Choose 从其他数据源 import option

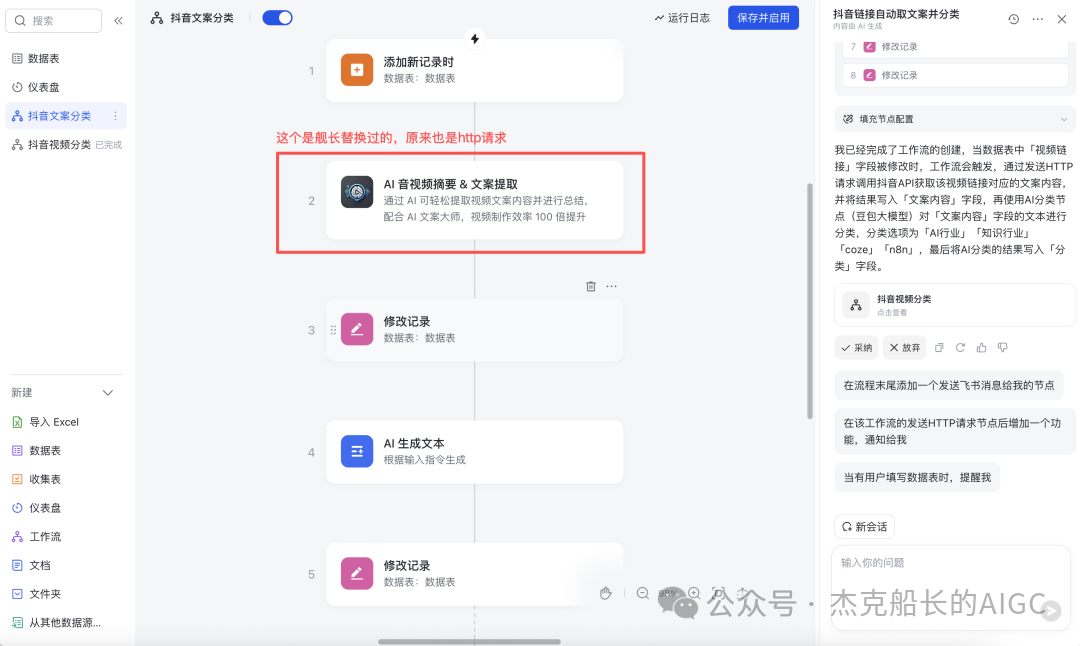[56, 623]
